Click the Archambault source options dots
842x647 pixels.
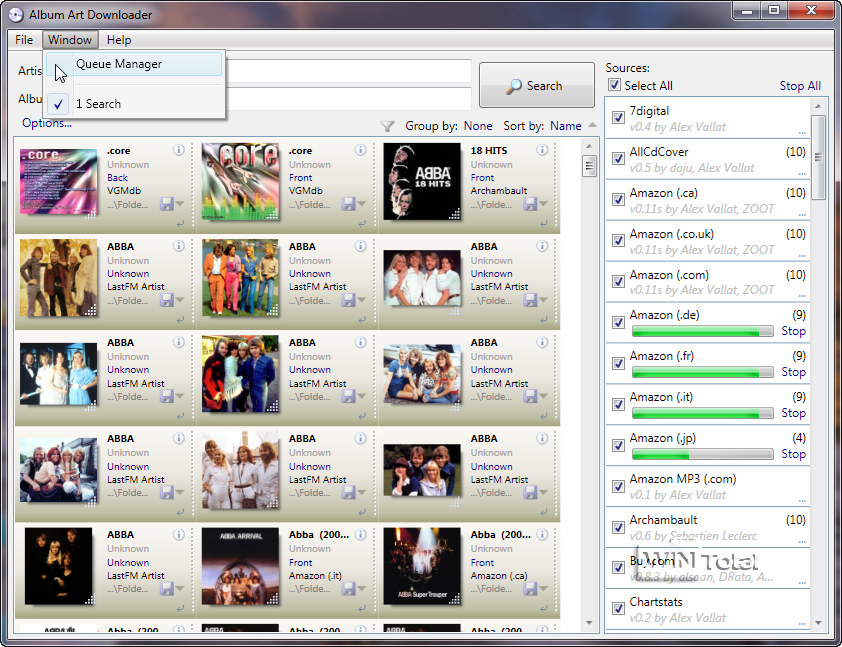pyautogui.click(x=802, y=541)
